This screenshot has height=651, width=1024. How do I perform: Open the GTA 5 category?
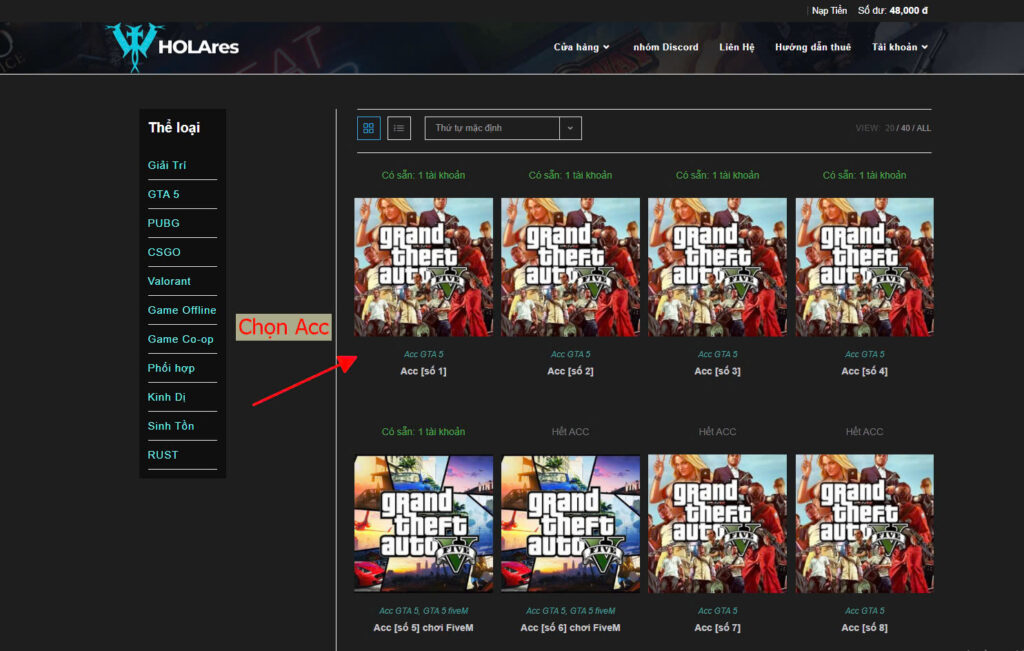[163, 194]
